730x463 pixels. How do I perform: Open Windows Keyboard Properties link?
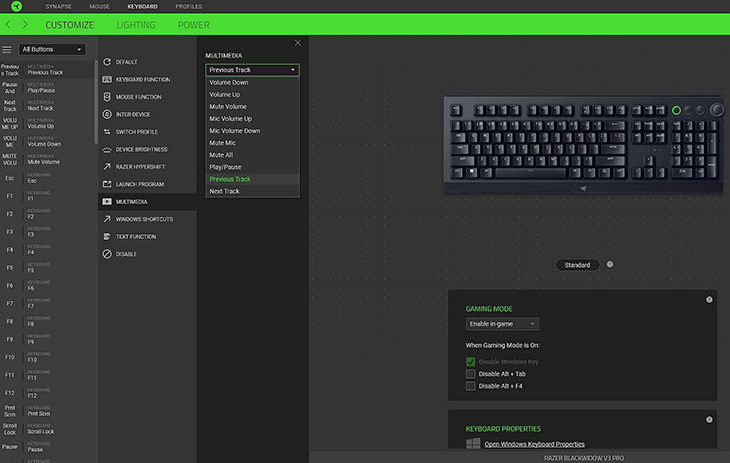(534, 444)
